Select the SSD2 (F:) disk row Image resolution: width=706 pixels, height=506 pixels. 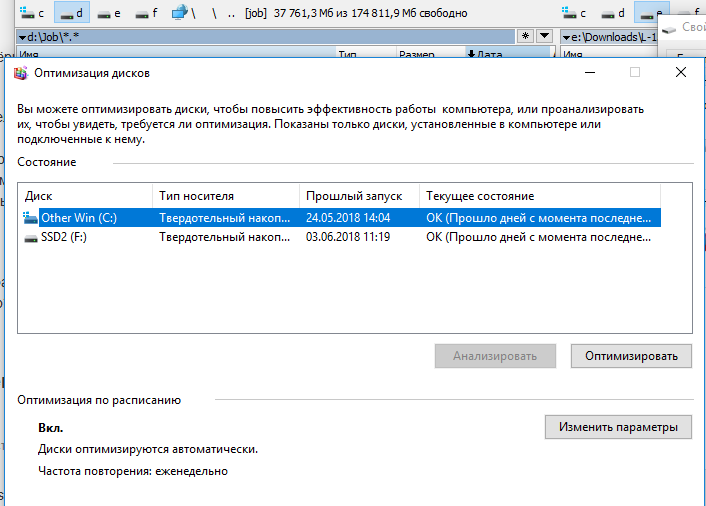(x=341, y=237)
